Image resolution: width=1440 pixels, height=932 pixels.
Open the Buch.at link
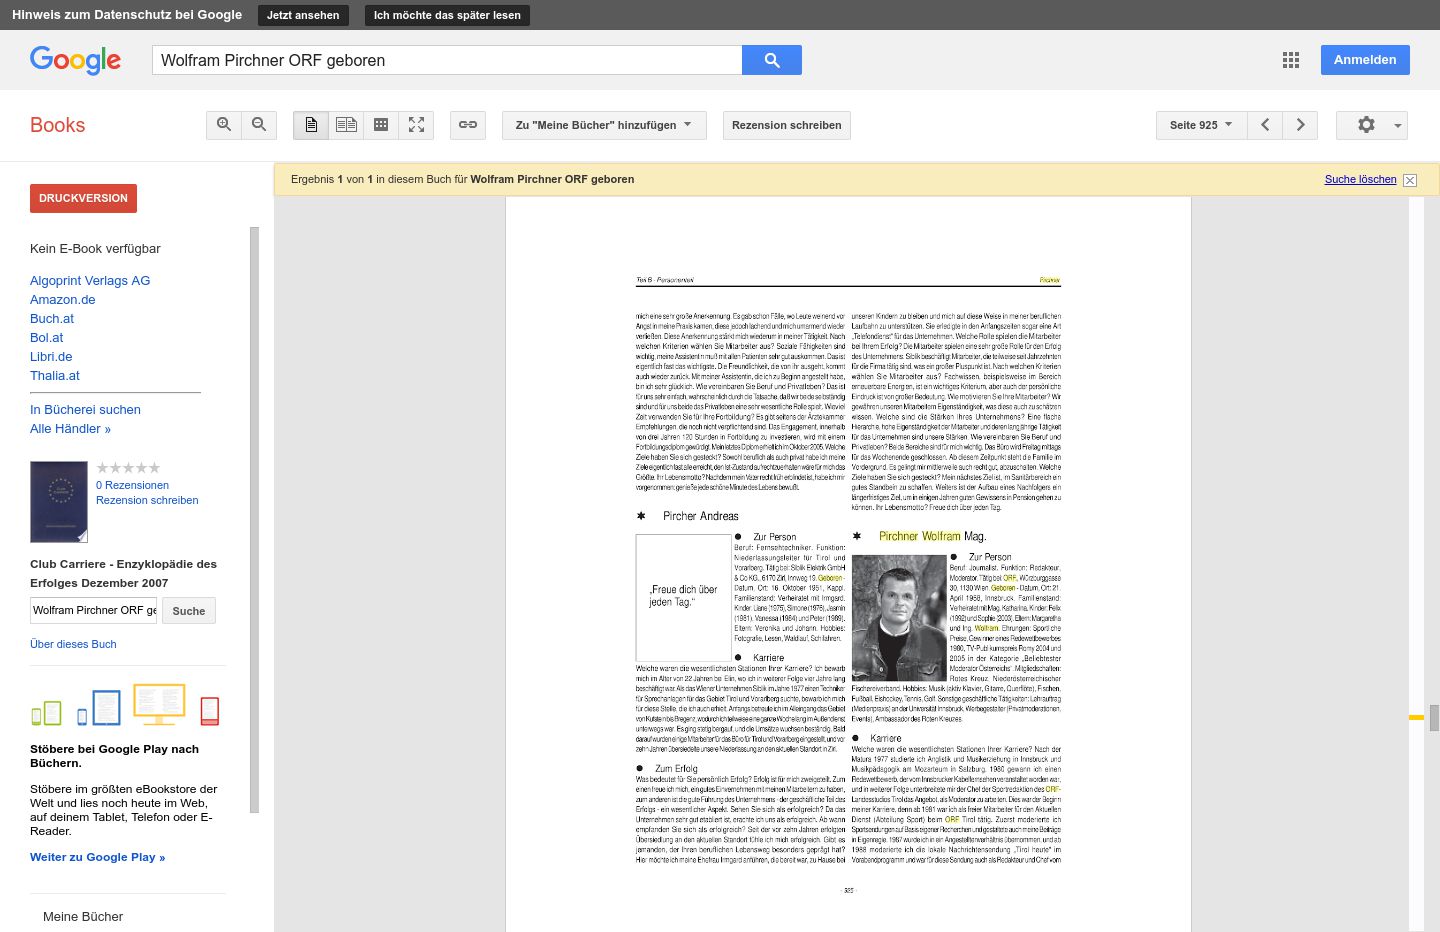(52, 319)
